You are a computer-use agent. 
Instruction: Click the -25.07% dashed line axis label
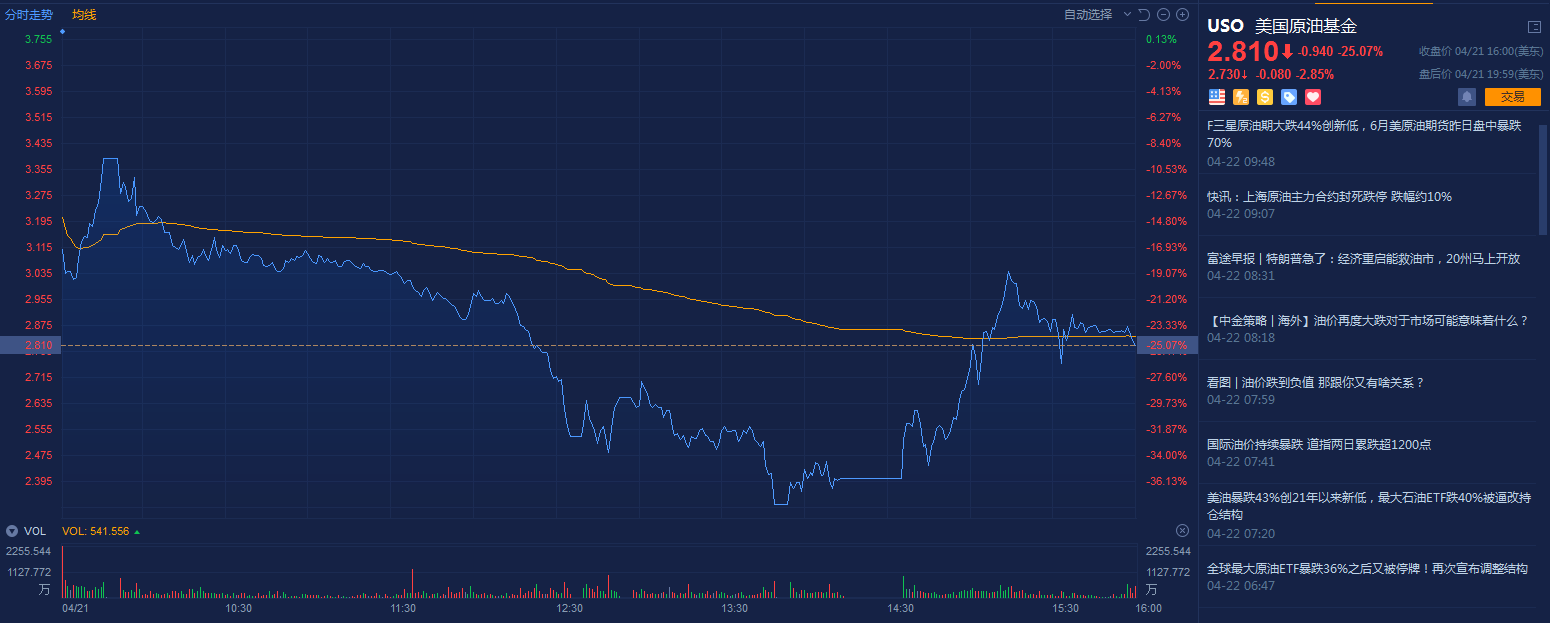click(1167, 345)
